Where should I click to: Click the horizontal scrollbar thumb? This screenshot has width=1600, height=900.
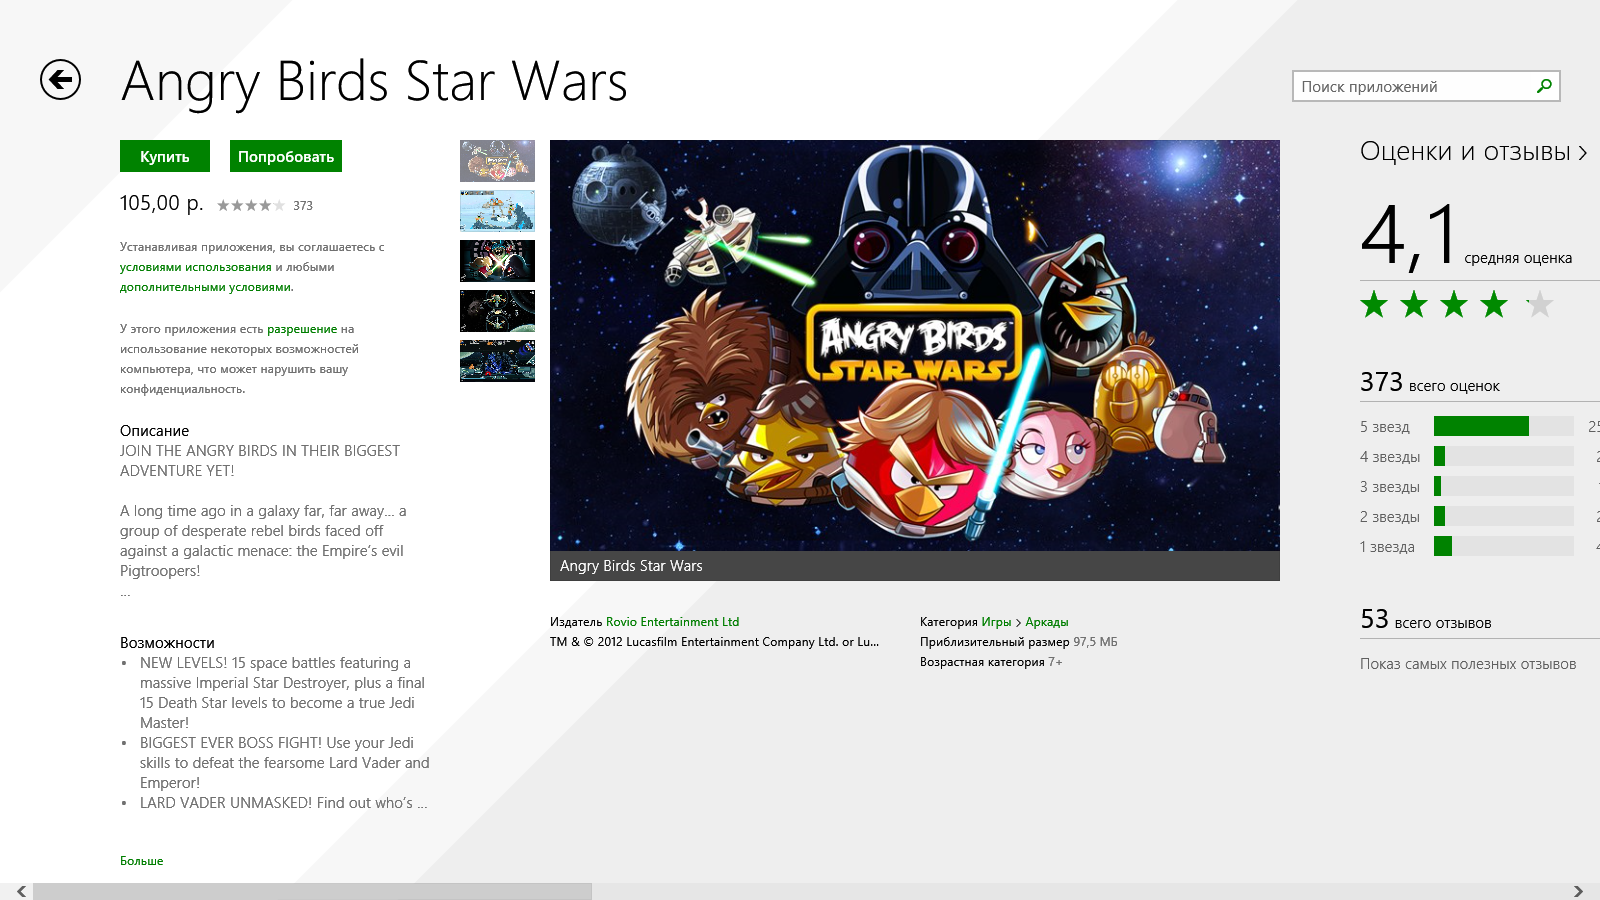click(x=312, y=891)
